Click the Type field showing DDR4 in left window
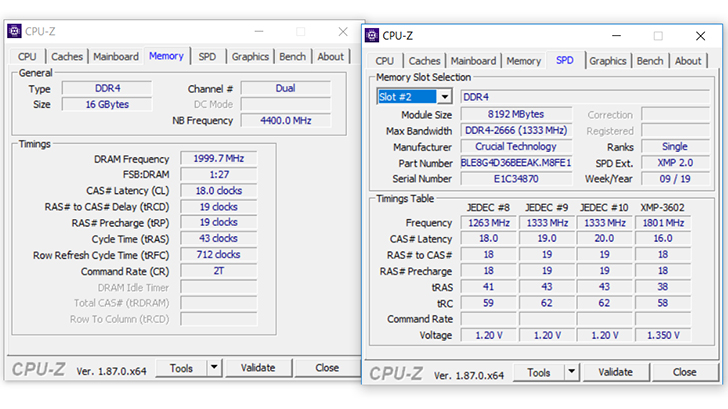The height and width of the screenshot is (409, 728). point(107,88)
